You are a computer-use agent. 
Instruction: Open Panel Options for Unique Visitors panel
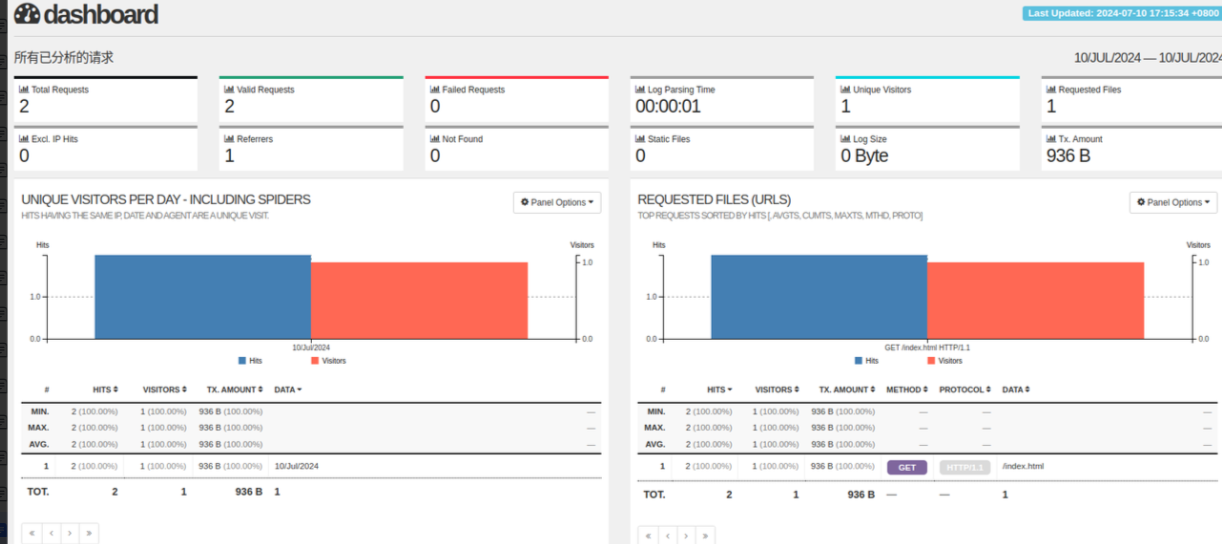(557, 202)
